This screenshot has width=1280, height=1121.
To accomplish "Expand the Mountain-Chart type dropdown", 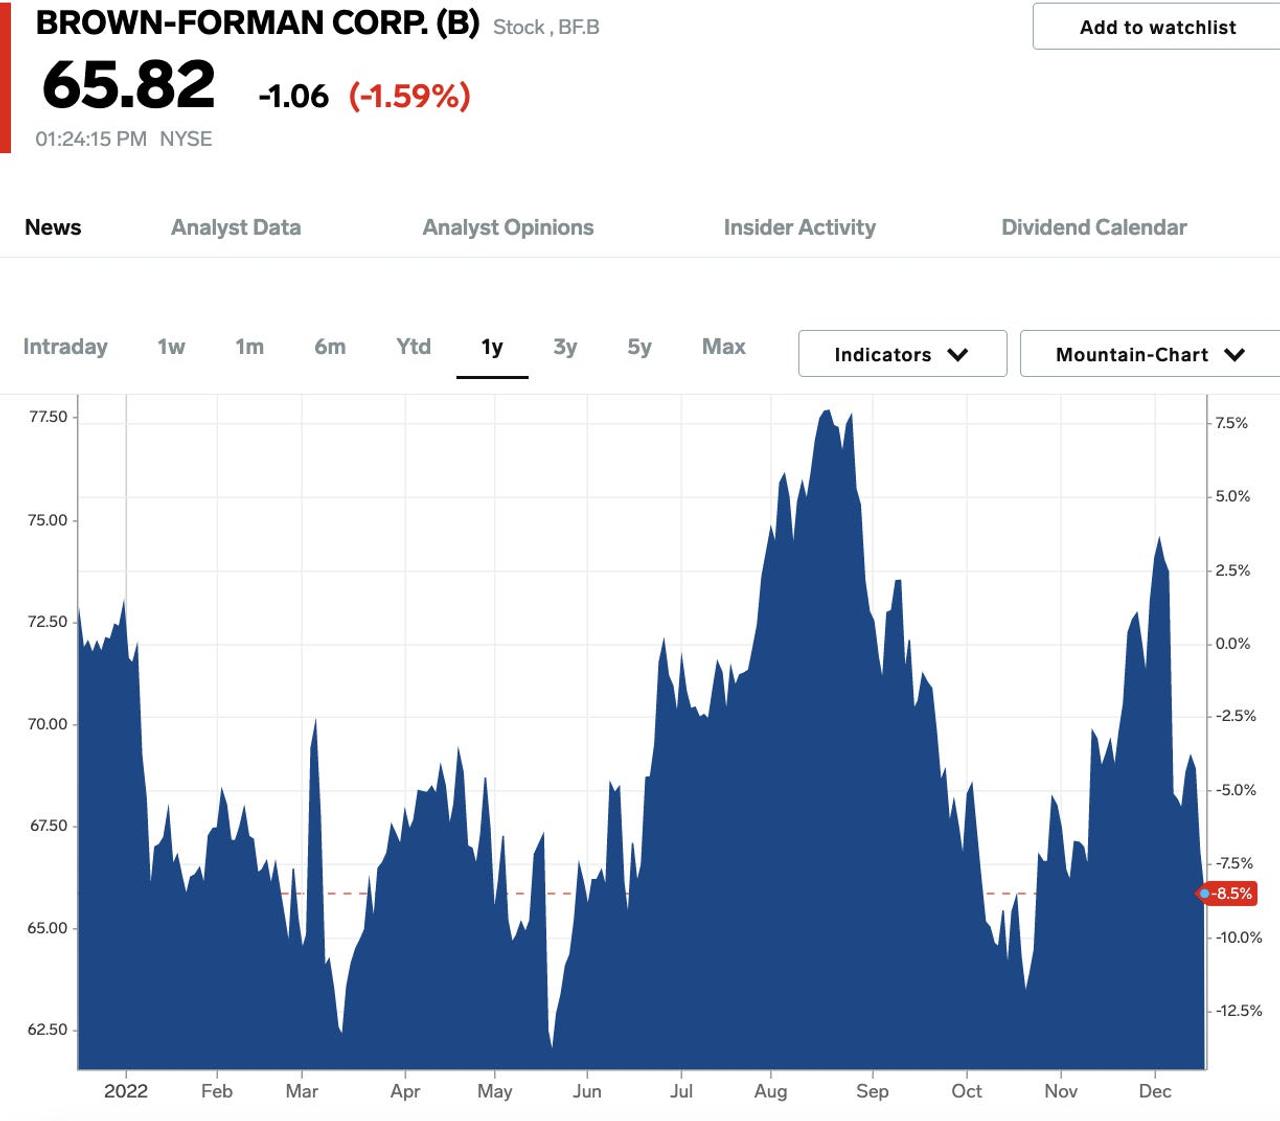I will [x=1150, y=354].
